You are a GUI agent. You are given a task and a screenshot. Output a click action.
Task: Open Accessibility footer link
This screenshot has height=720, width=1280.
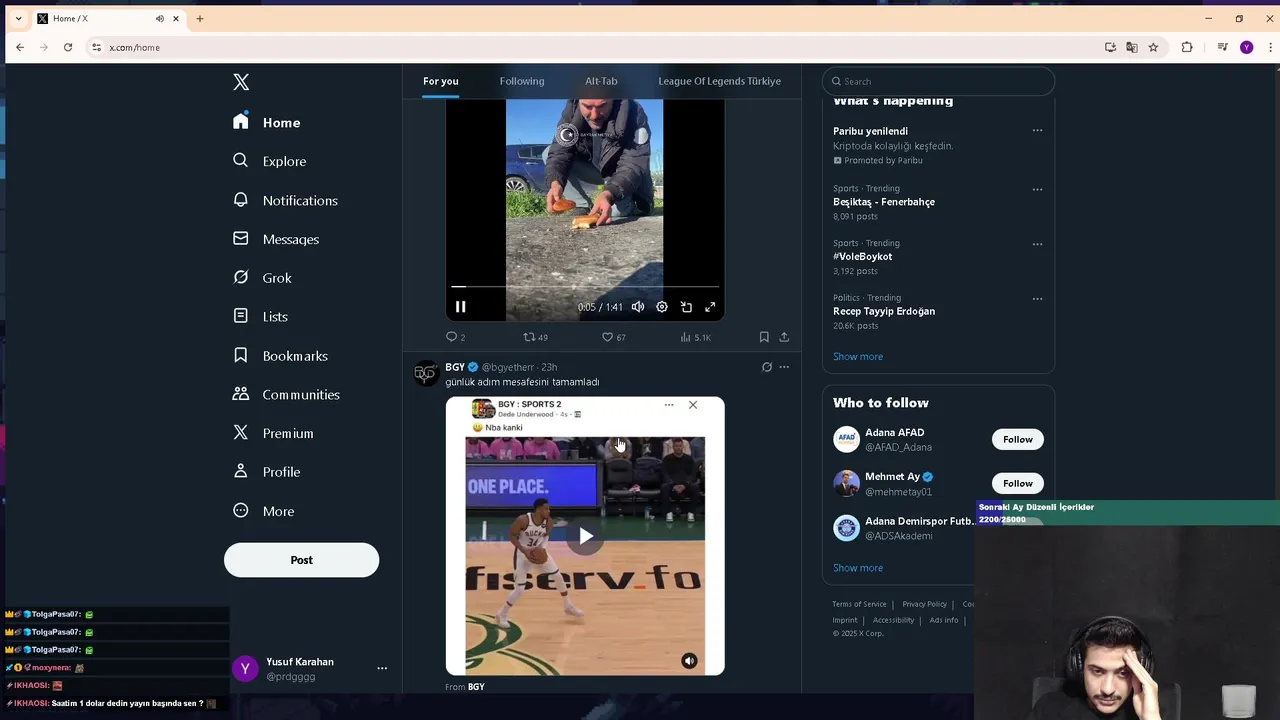click(x=893, y=620)
